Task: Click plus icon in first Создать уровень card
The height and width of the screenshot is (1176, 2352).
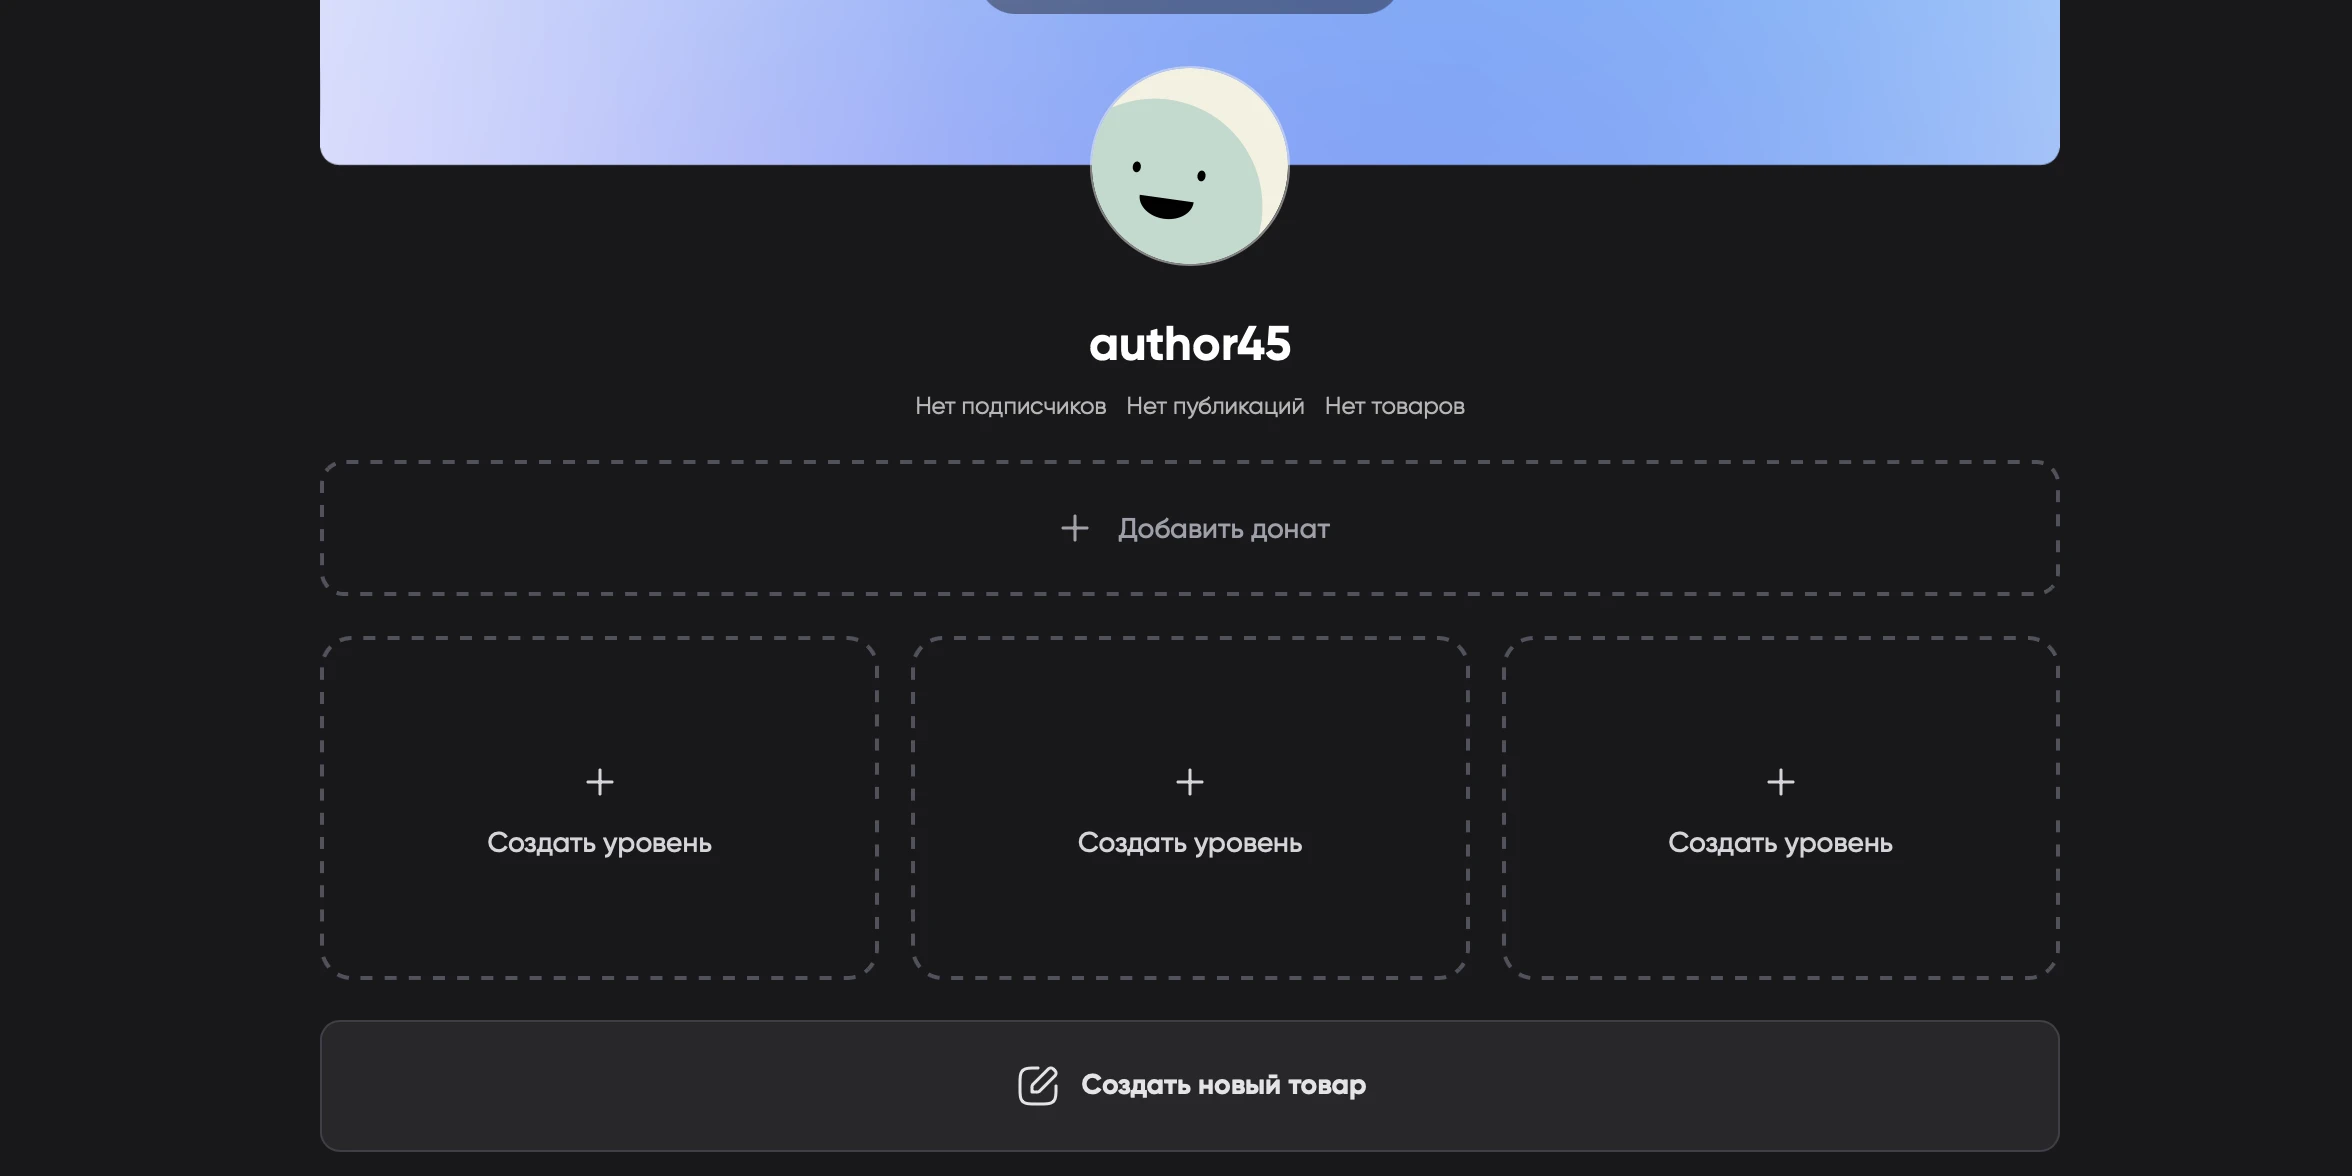Action: pos(599,781)
